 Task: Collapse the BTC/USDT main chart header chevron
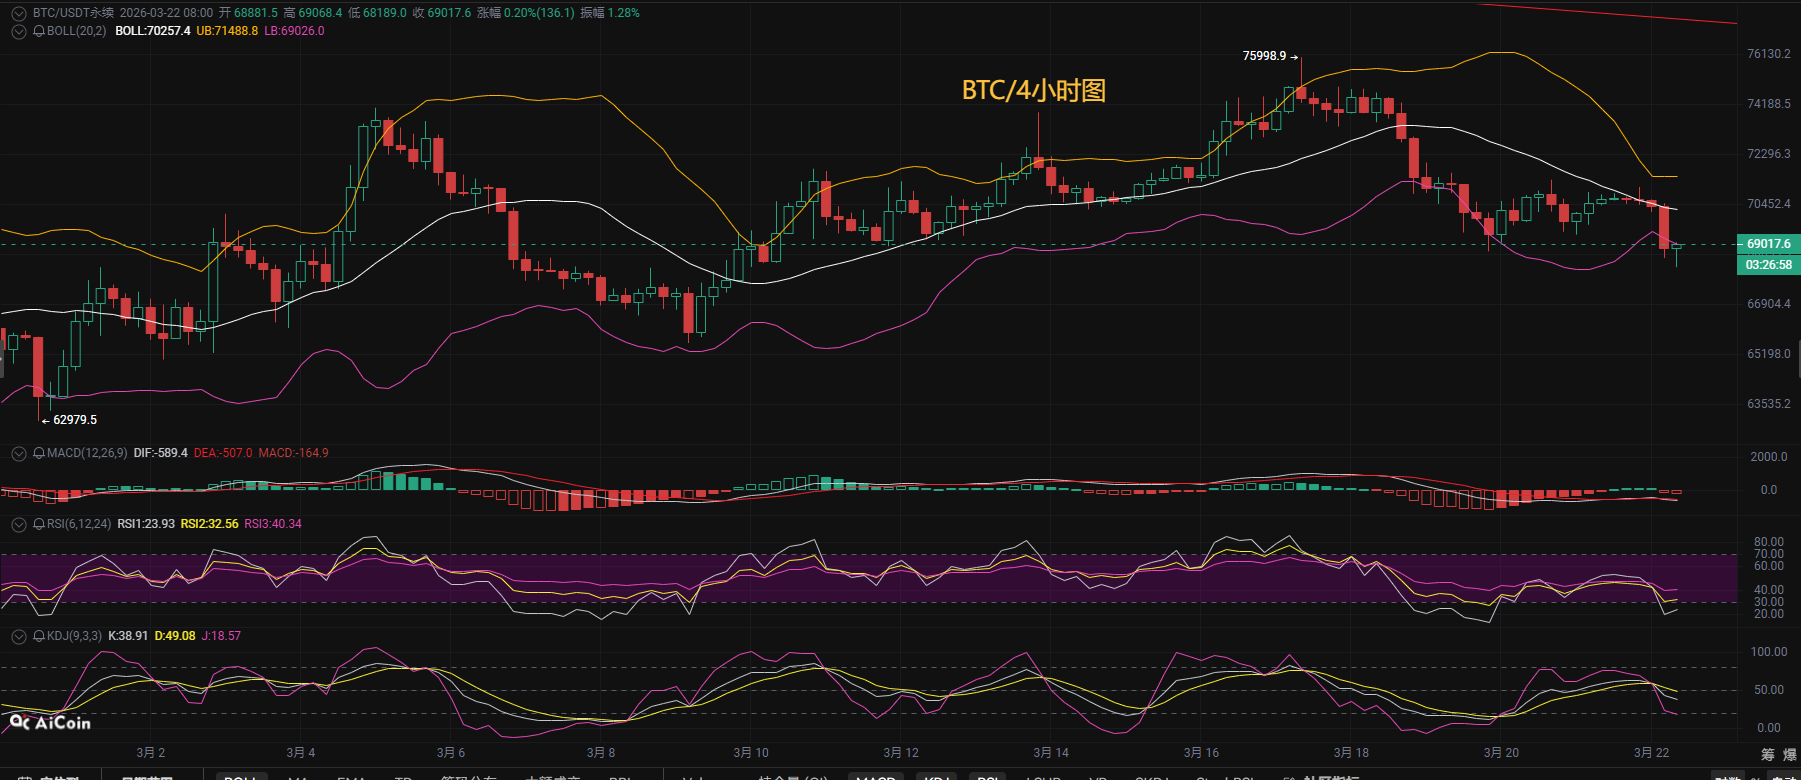pos(18,13)
